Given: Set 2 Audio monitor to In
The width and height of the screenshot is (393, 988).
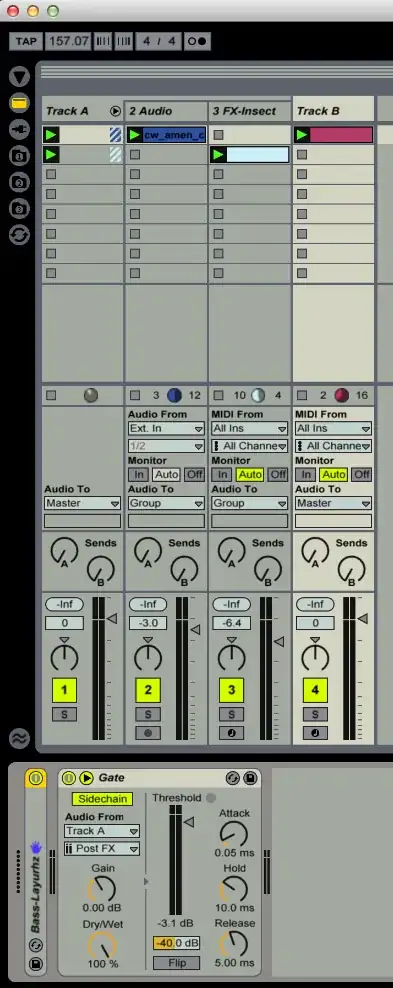Looking at the screenshot, I should pos(138,474).
